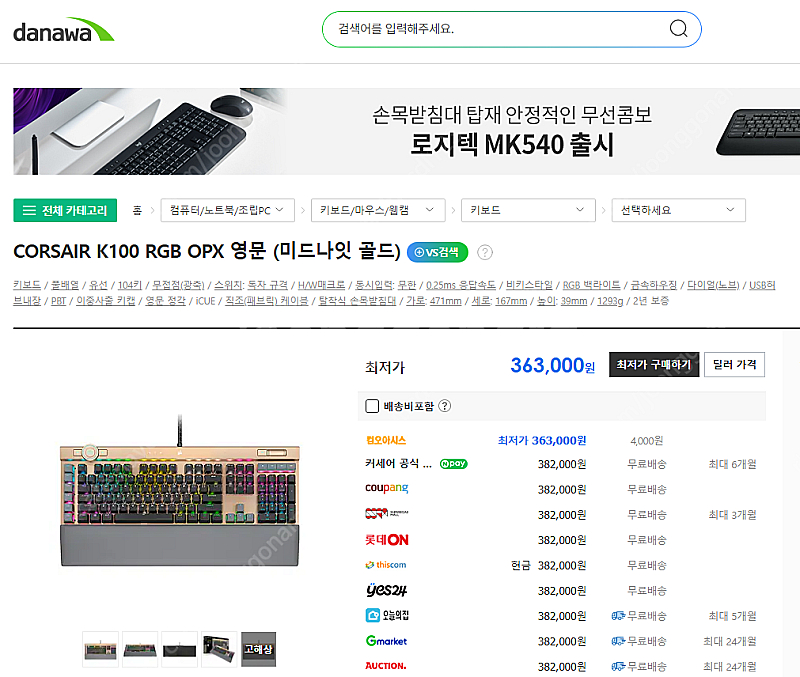Click H/W매크로 spec link
Viewport: 800px width, 677px height.
[321, 285]
